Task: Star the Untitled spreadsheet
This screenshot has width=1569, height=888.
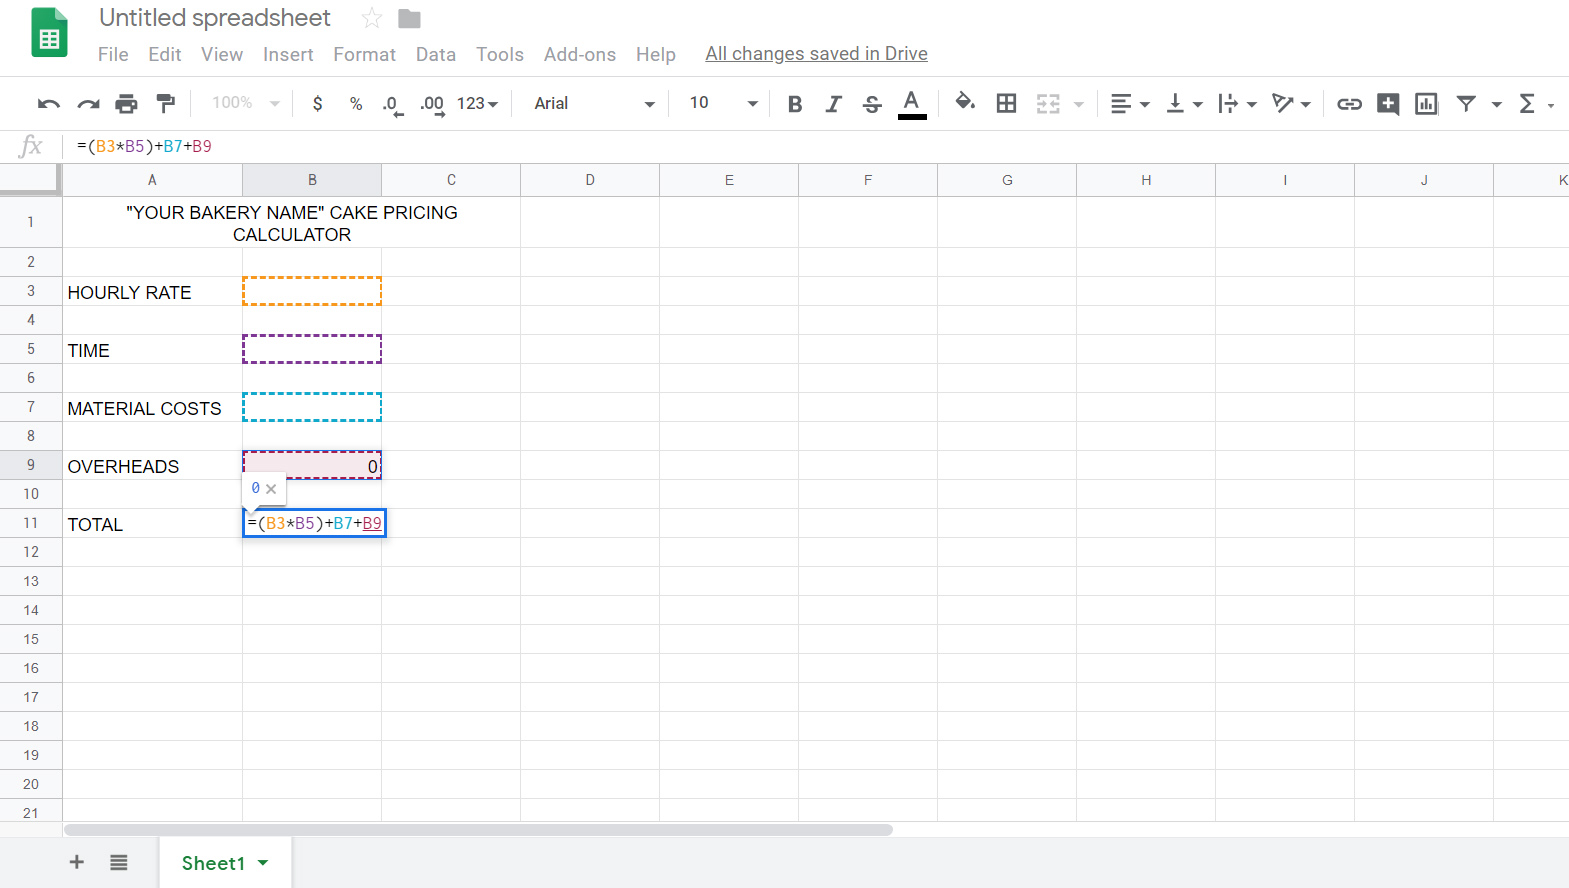Action: [371, 18]
